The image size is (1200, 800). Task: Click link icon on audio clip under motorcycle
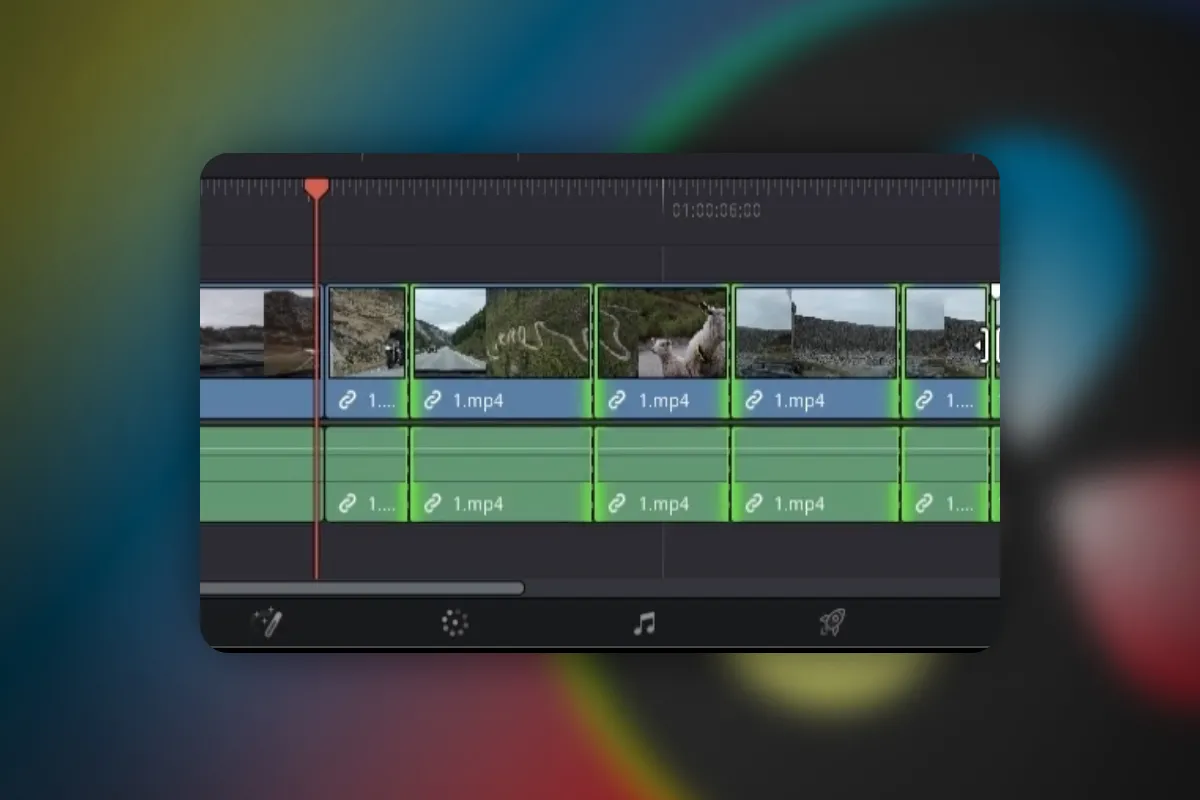point(347,503)
